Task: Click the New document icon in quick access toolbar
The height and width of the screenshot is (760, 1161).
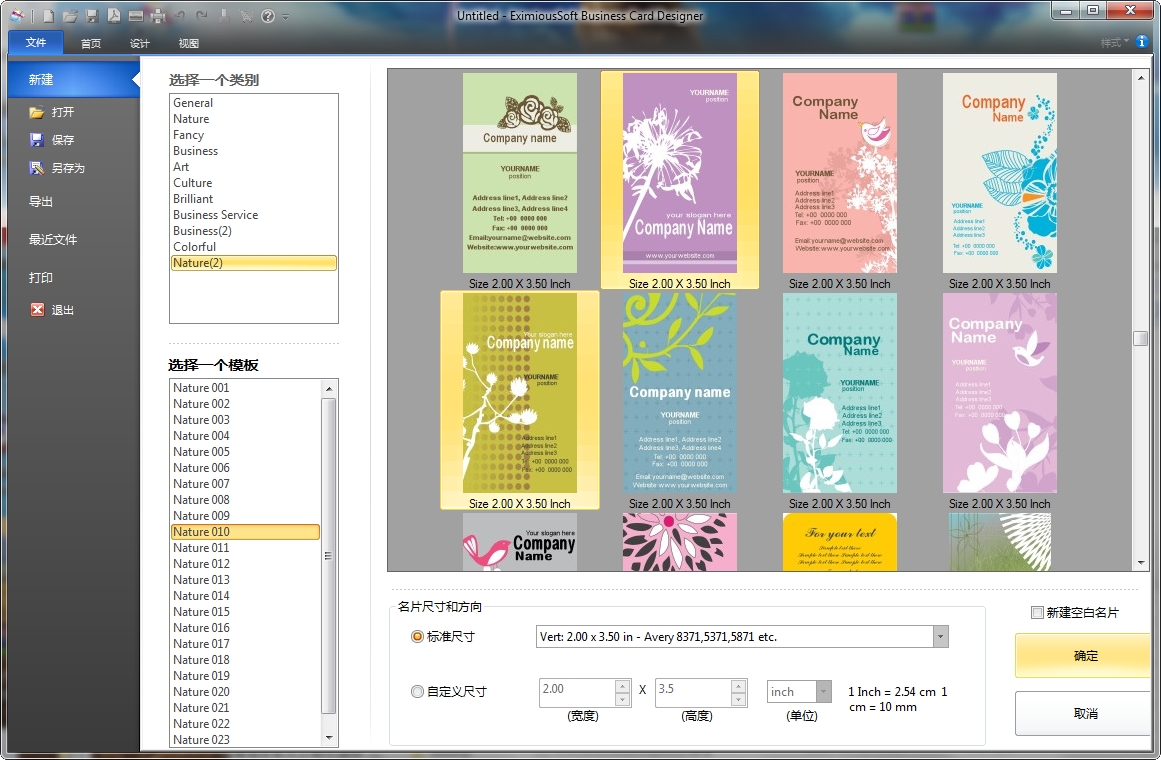Action: pyautogui.click(x=48, y=16)
